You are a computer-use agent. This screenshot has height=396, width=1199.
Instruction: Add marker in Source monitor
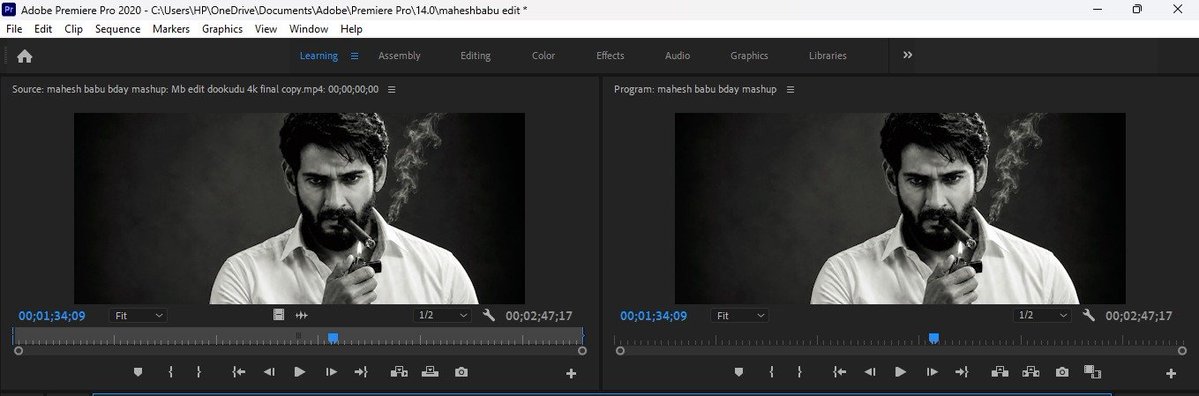click(x=138, y=372)
